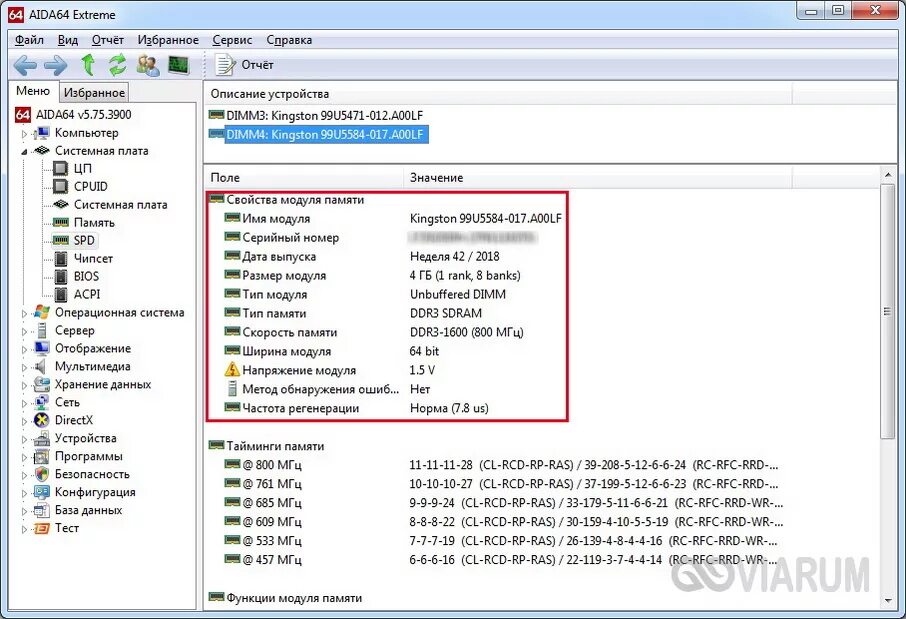Click the Отображение monitor icon
Viewport: 906px width, 619px height.
(x=42, y=349)
